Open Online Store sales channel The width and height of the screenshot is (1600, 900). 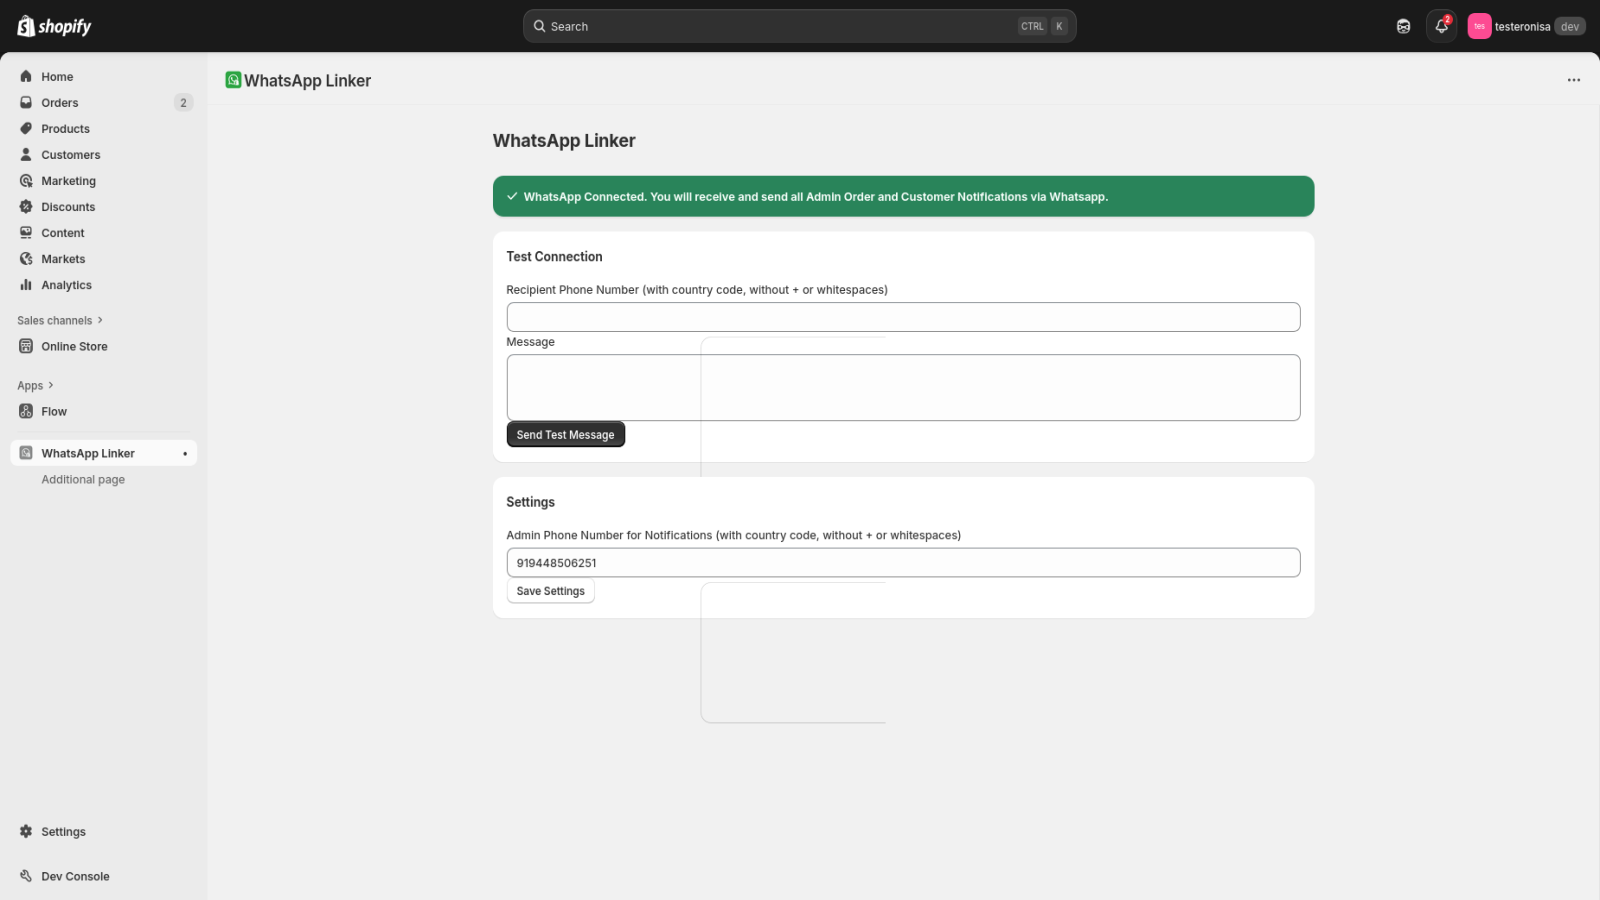(74, 347)
